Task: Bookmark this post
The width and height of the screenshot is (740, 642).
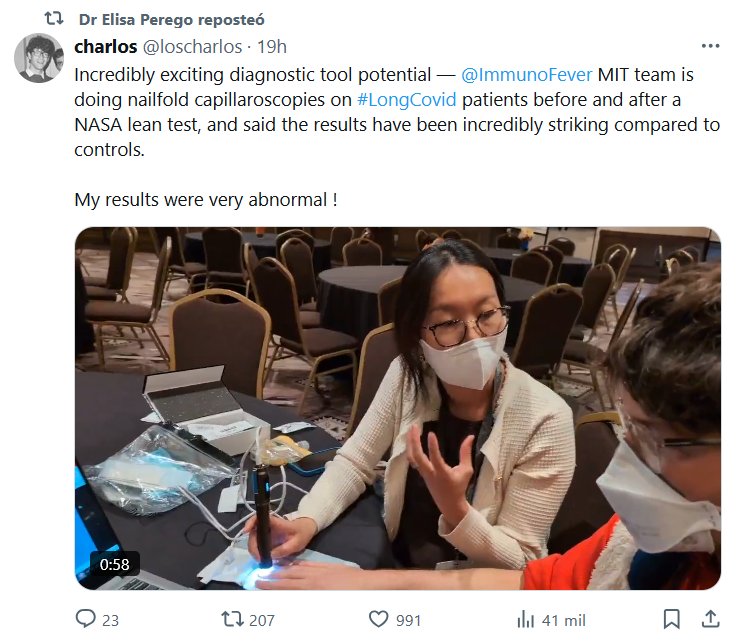Action: click(672, 619)
